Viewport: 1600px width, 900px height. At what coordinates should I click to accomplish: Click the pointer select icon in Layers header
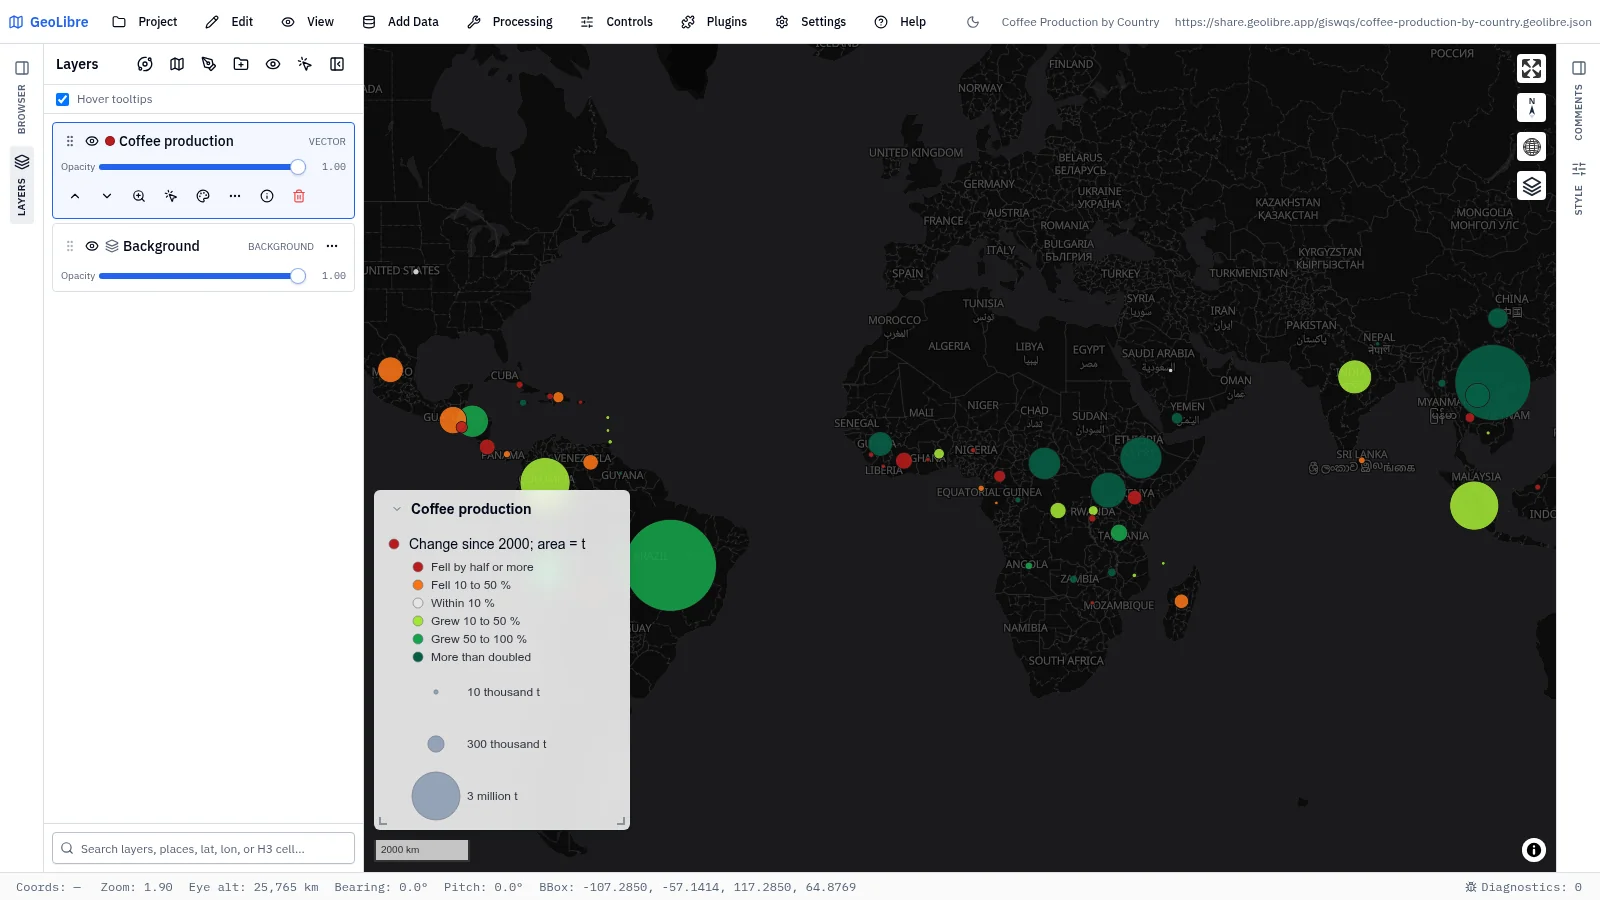click(305, 64)
